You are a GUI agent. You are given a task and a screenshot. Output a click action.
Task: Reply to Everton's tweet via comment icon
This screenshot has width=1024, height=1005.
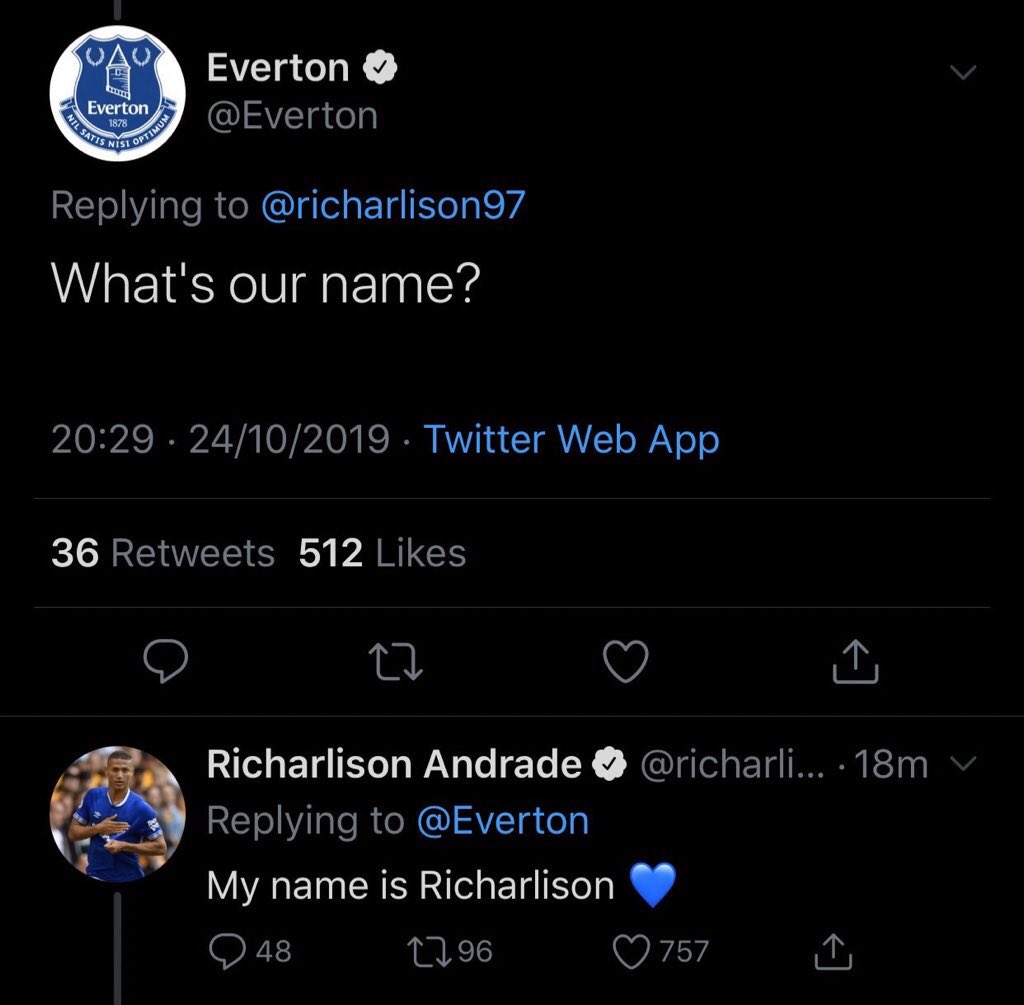pos(166,661)
